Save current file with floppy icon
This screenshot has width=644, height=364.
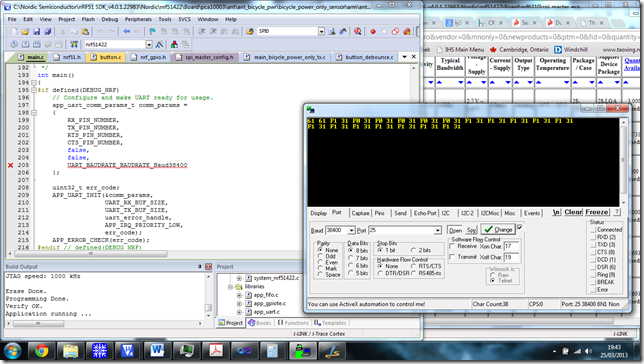click(x=36, y=31)
